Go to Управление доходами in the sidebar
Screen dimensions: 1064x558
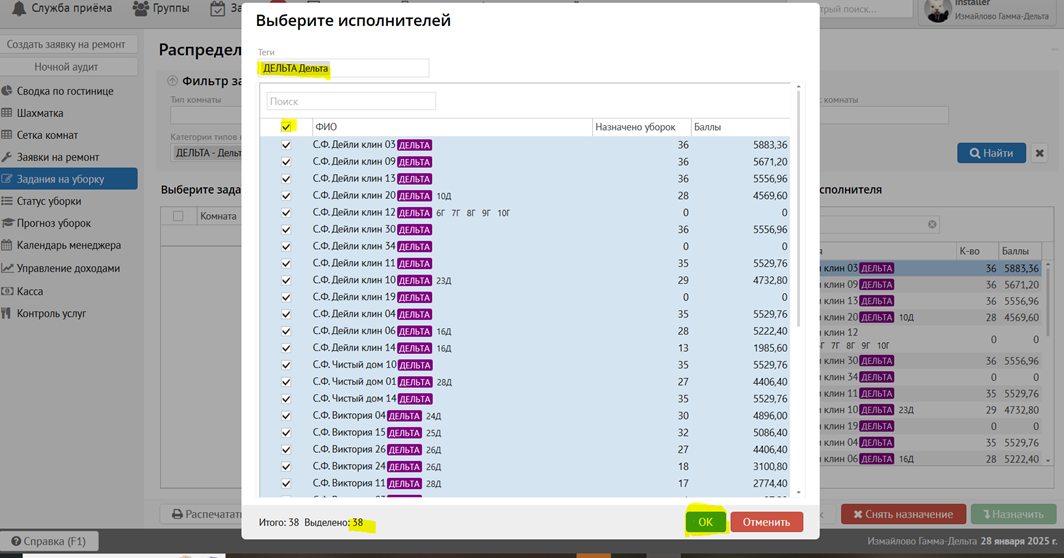(x=67, y=268)
